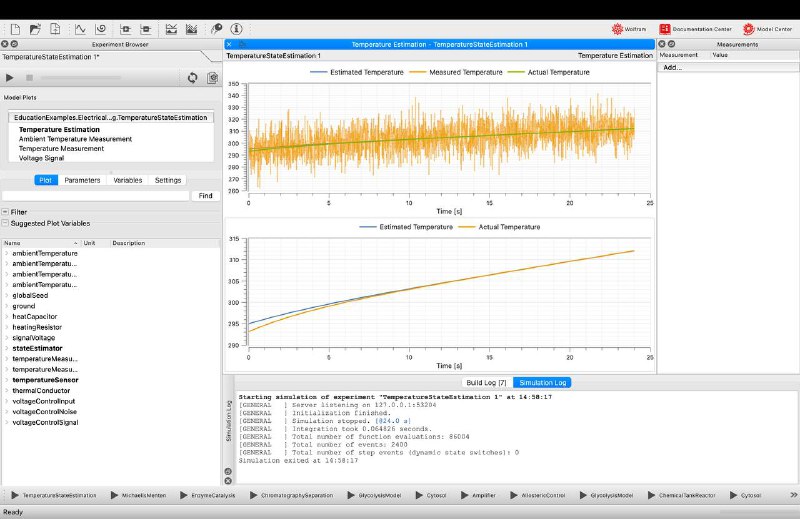Click the new Y(T) plot window icon
Viewport: 800px width, 519px height.
(x=80, y=29)
